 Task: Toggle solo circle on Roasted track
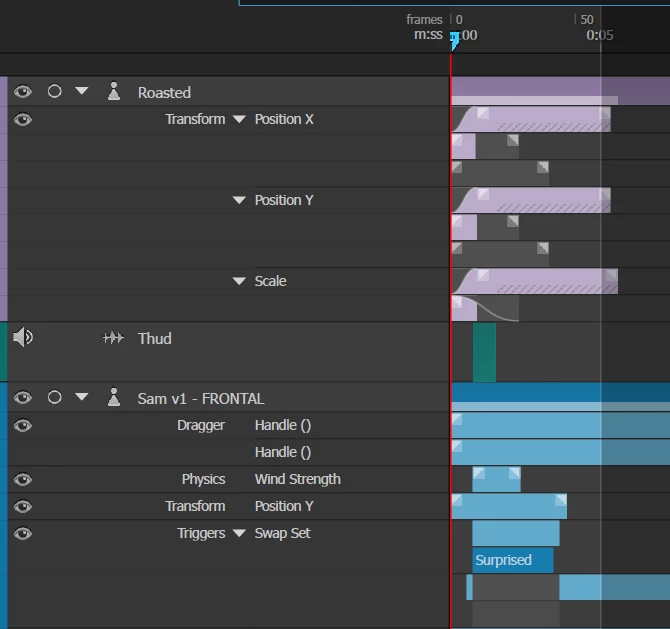coord(55,91)
